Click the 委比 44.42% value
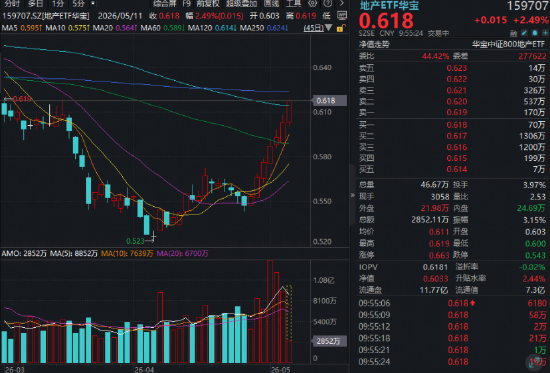 [x=435, y=56]
